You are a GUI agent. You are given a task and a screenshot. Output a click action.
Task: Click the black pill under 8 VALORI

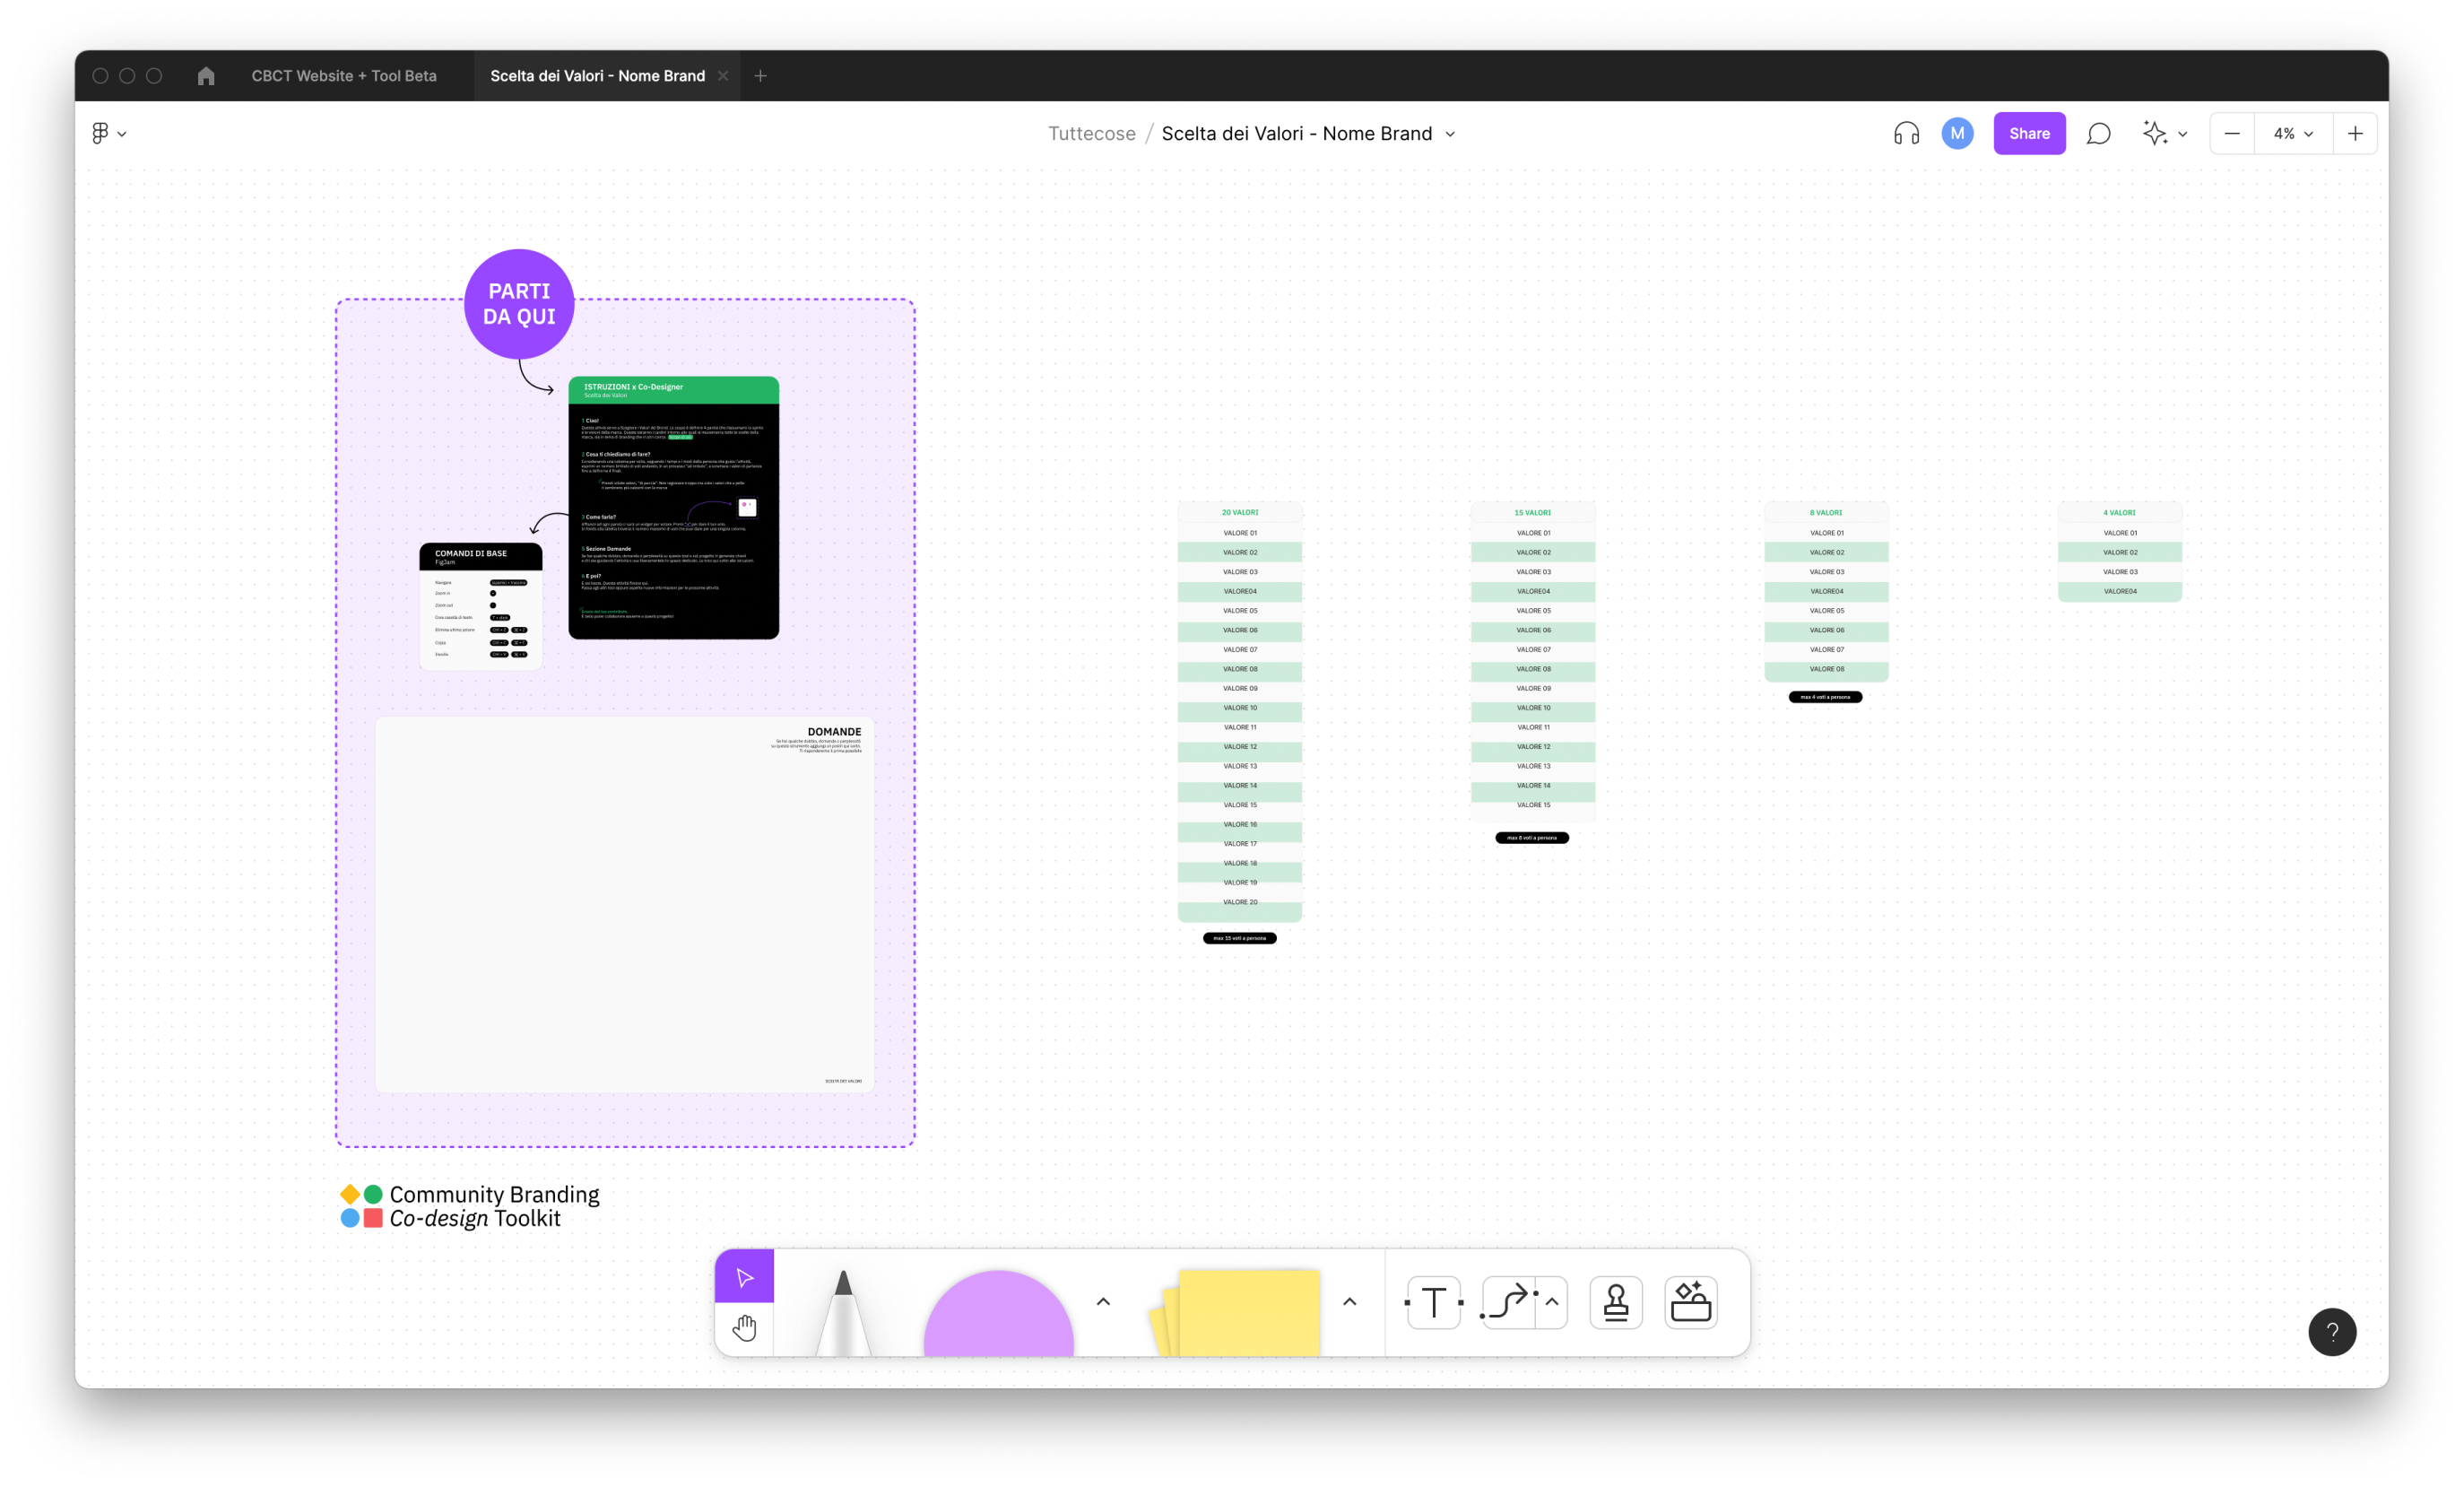[x=1825, y=697]
